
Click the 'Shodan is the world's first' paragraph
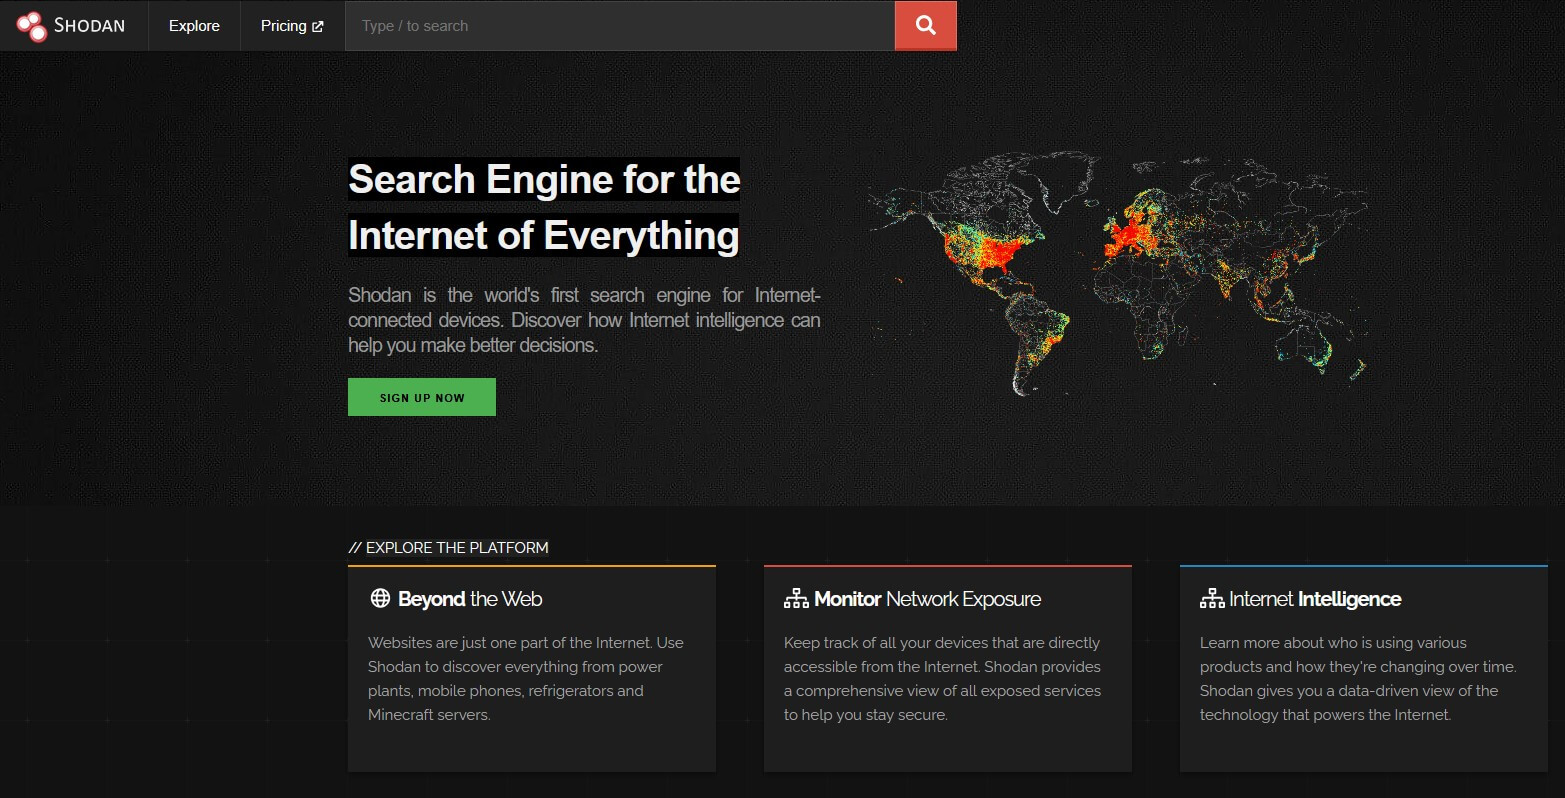coord(584,320)
